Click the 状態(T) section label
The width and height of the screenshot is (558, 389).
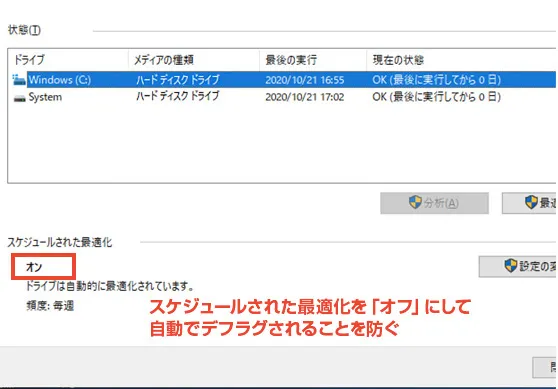click(x=24, y=30)
